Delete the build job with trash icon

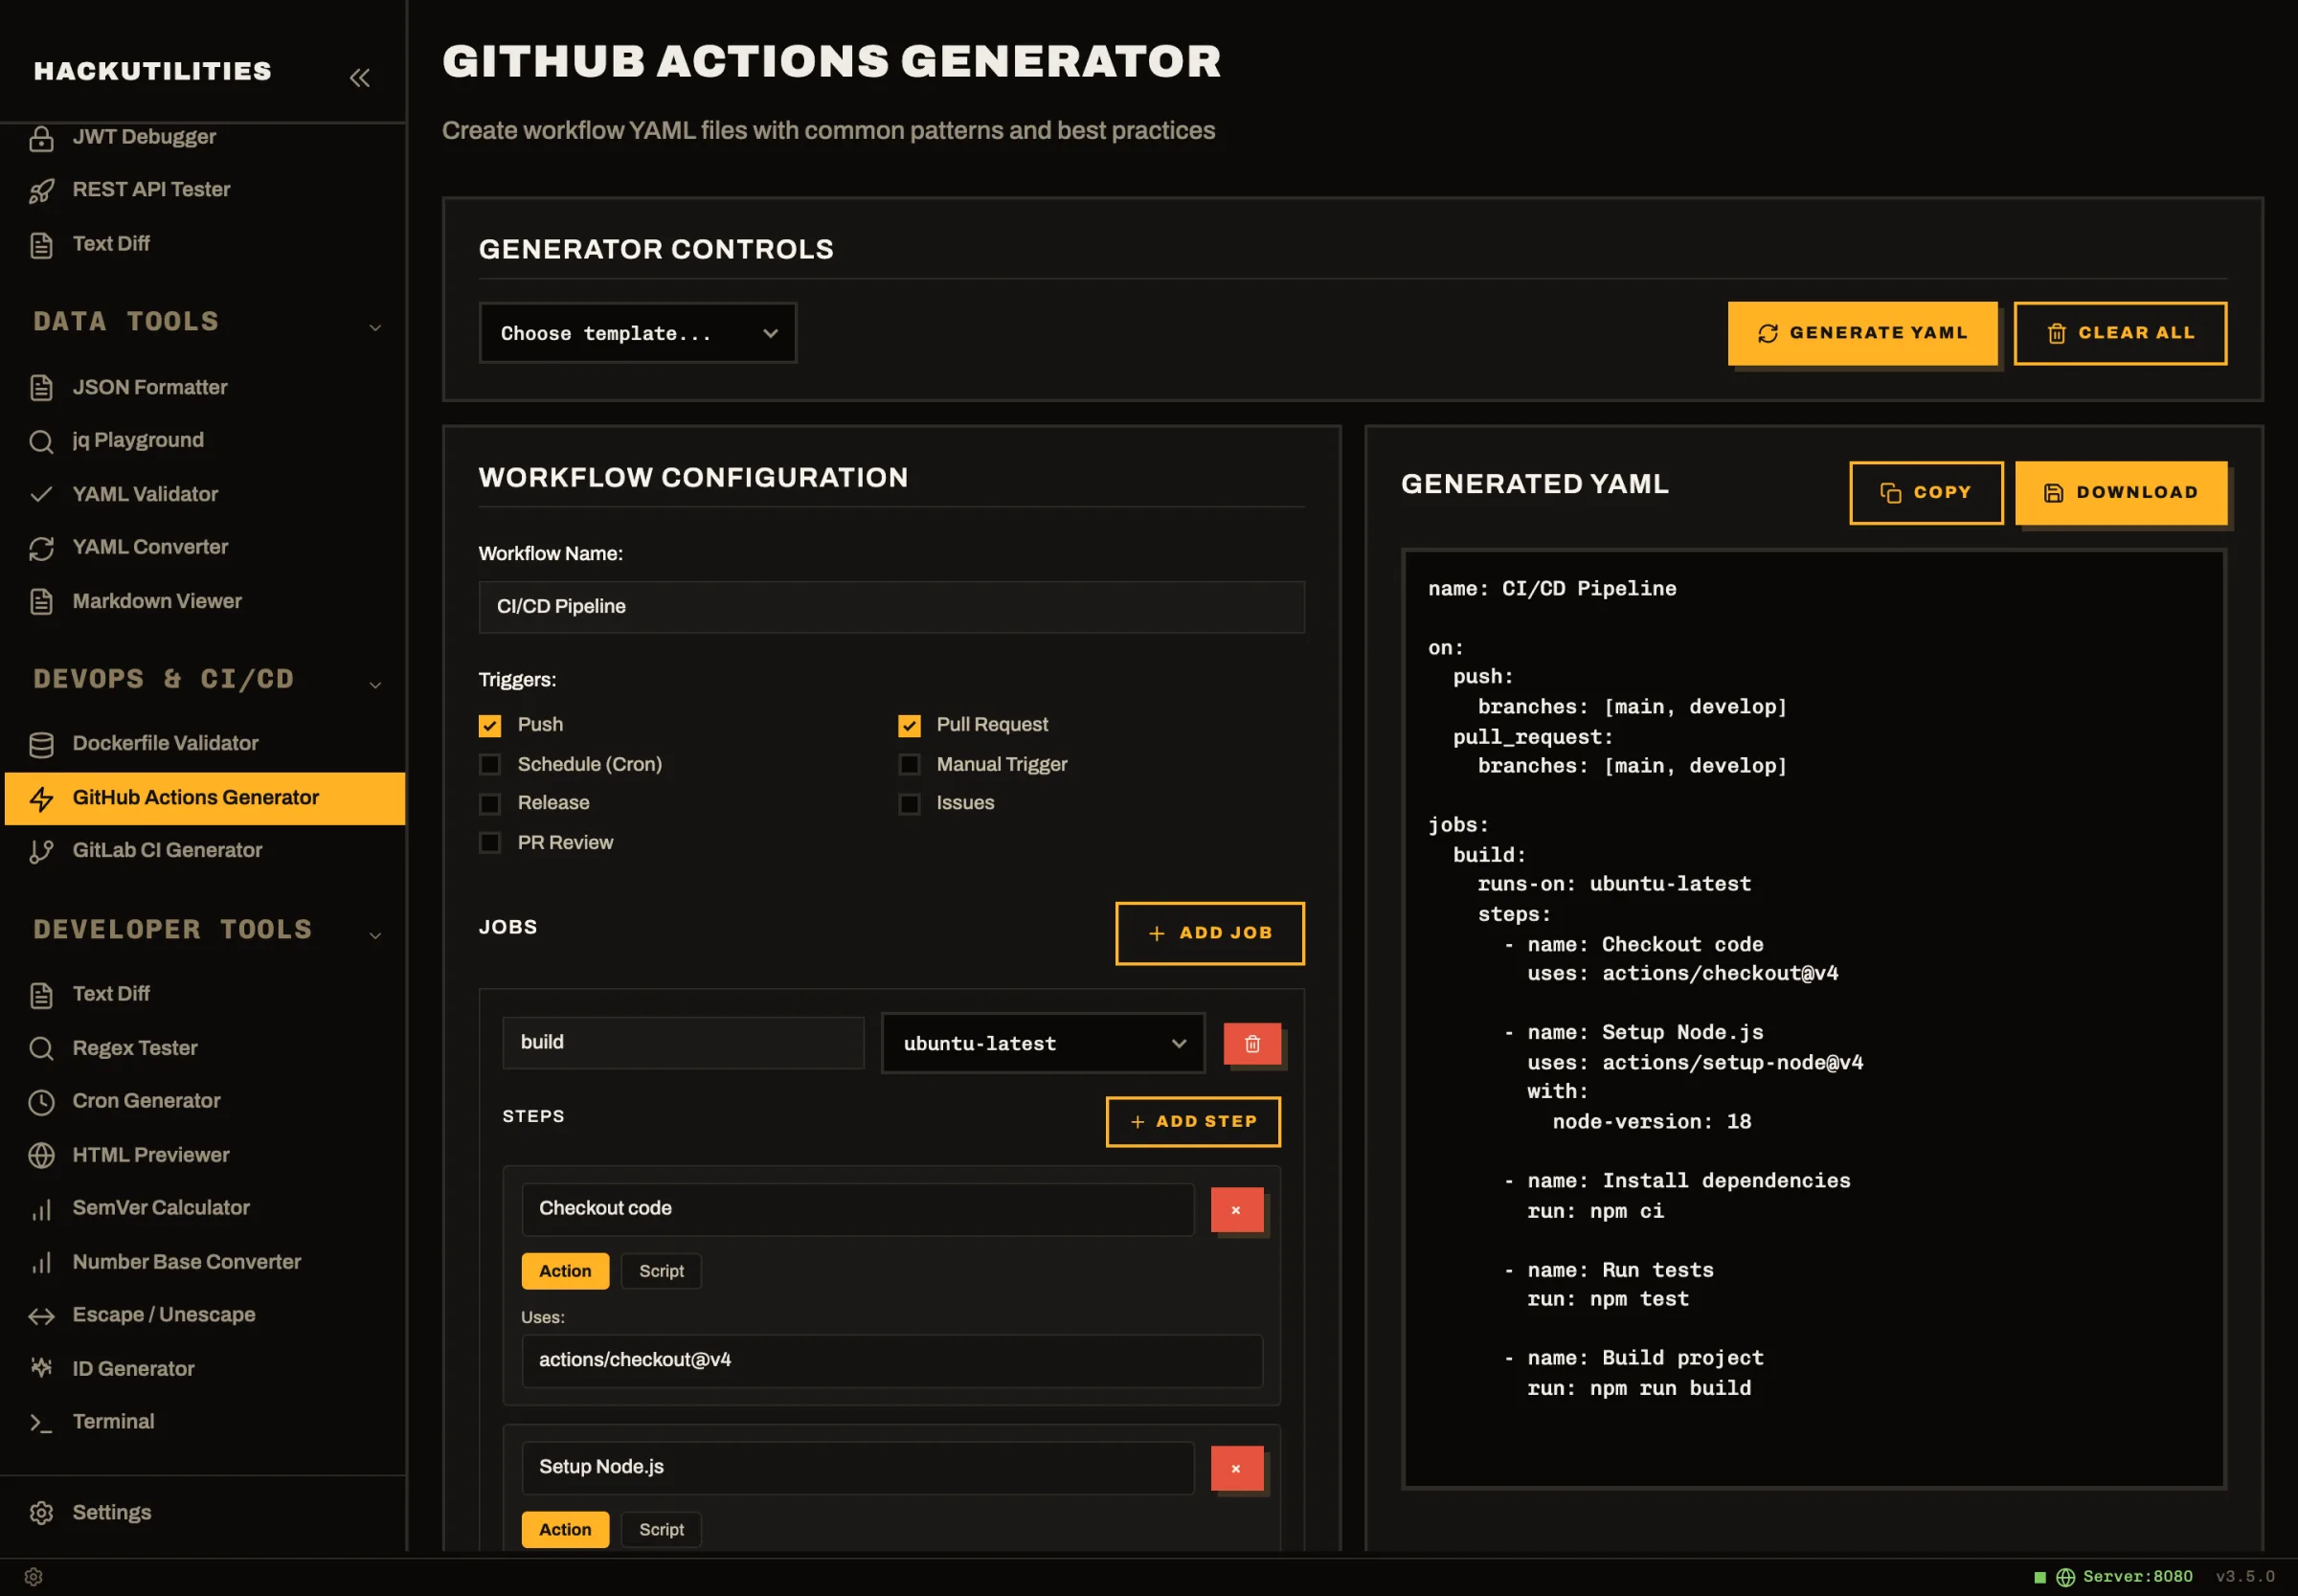[1252, 1044]
